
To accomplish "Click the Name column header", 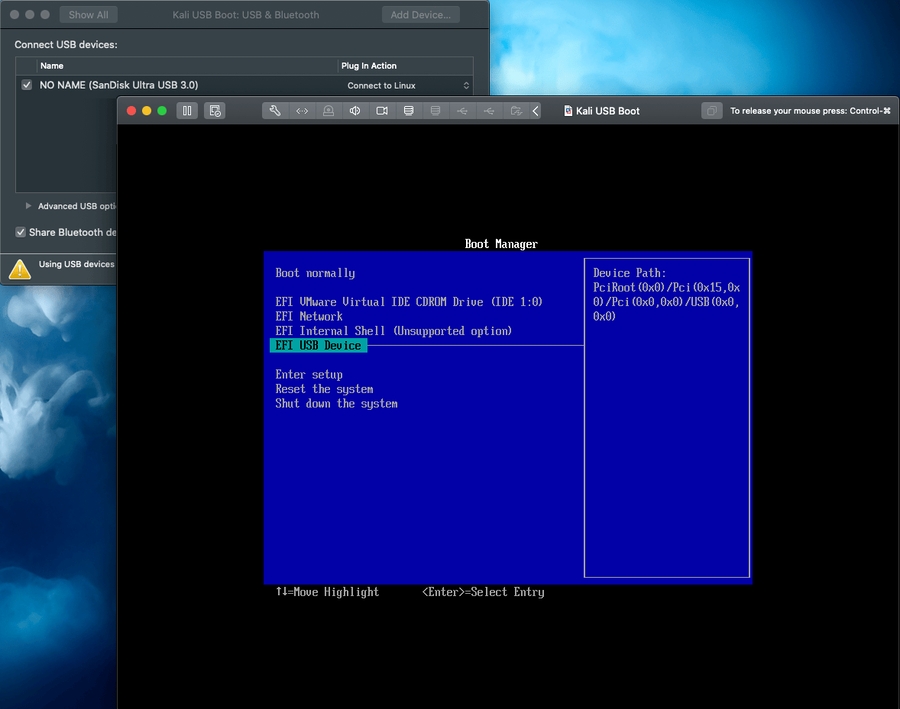I will click(x=52, y=66).
